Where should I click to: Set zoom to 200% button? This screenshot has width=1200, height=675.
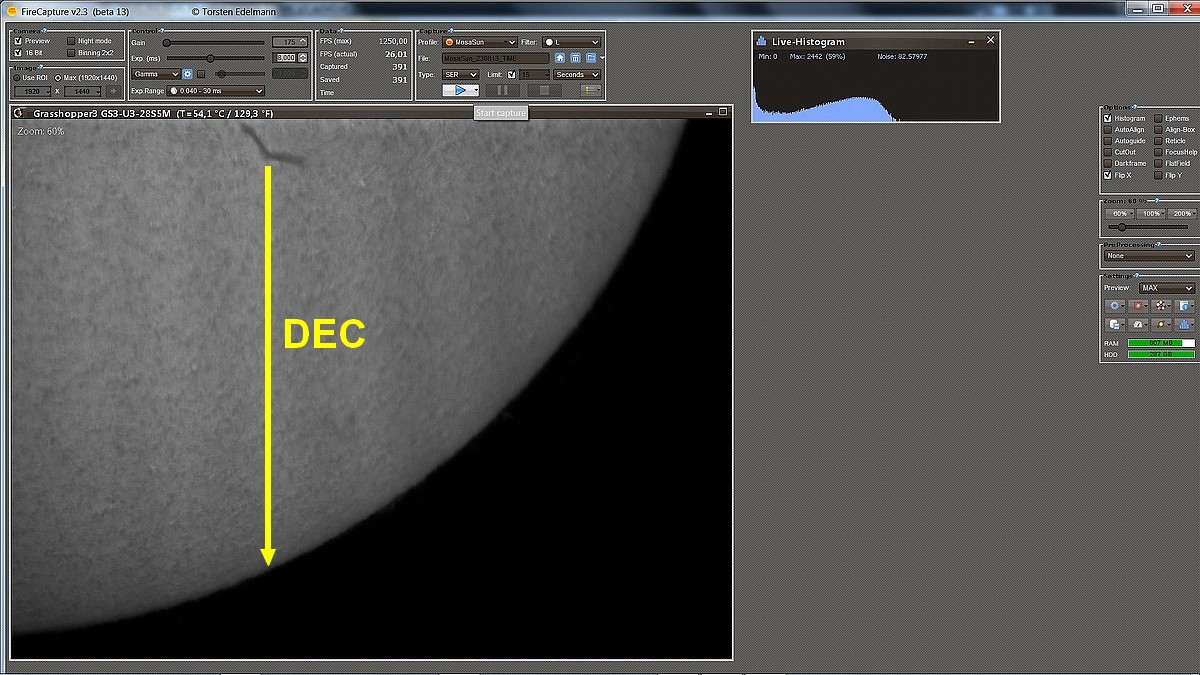(x=1181, y=213)
